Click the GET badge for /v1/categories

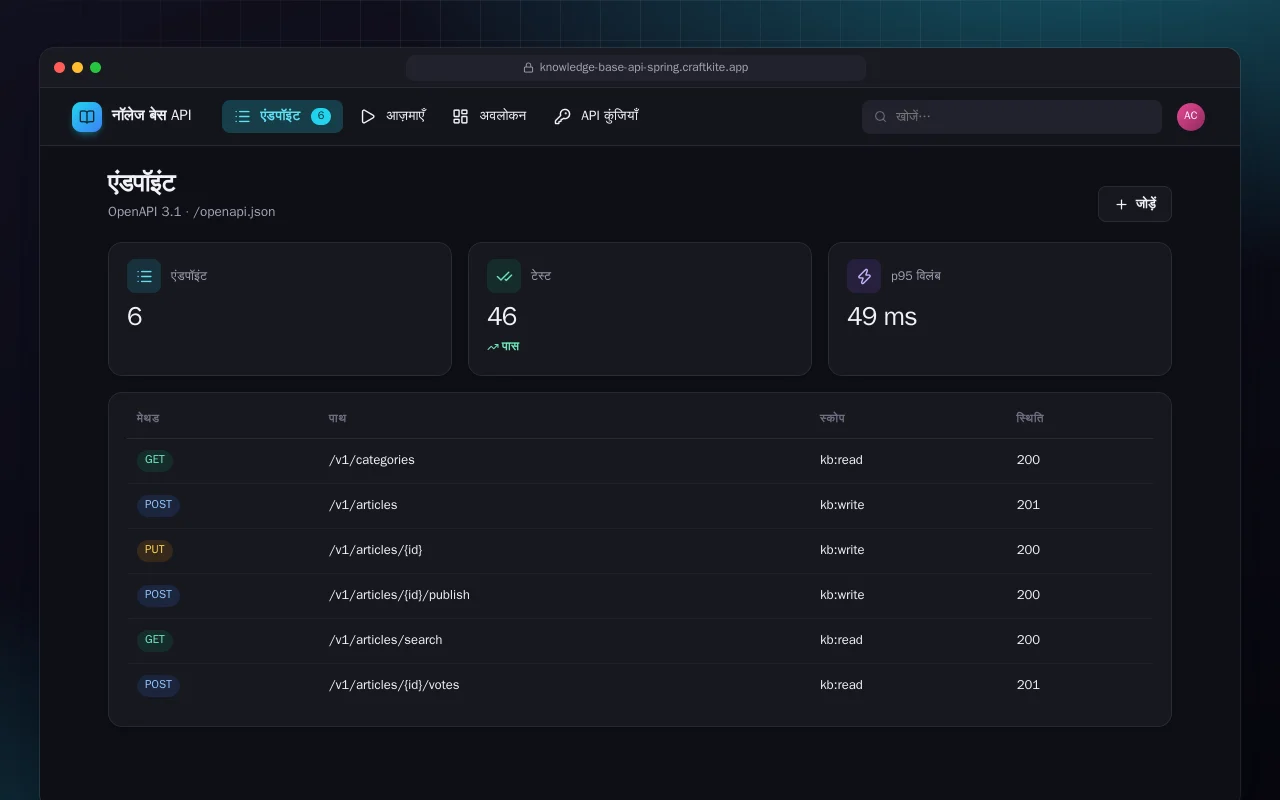[155, 461]
